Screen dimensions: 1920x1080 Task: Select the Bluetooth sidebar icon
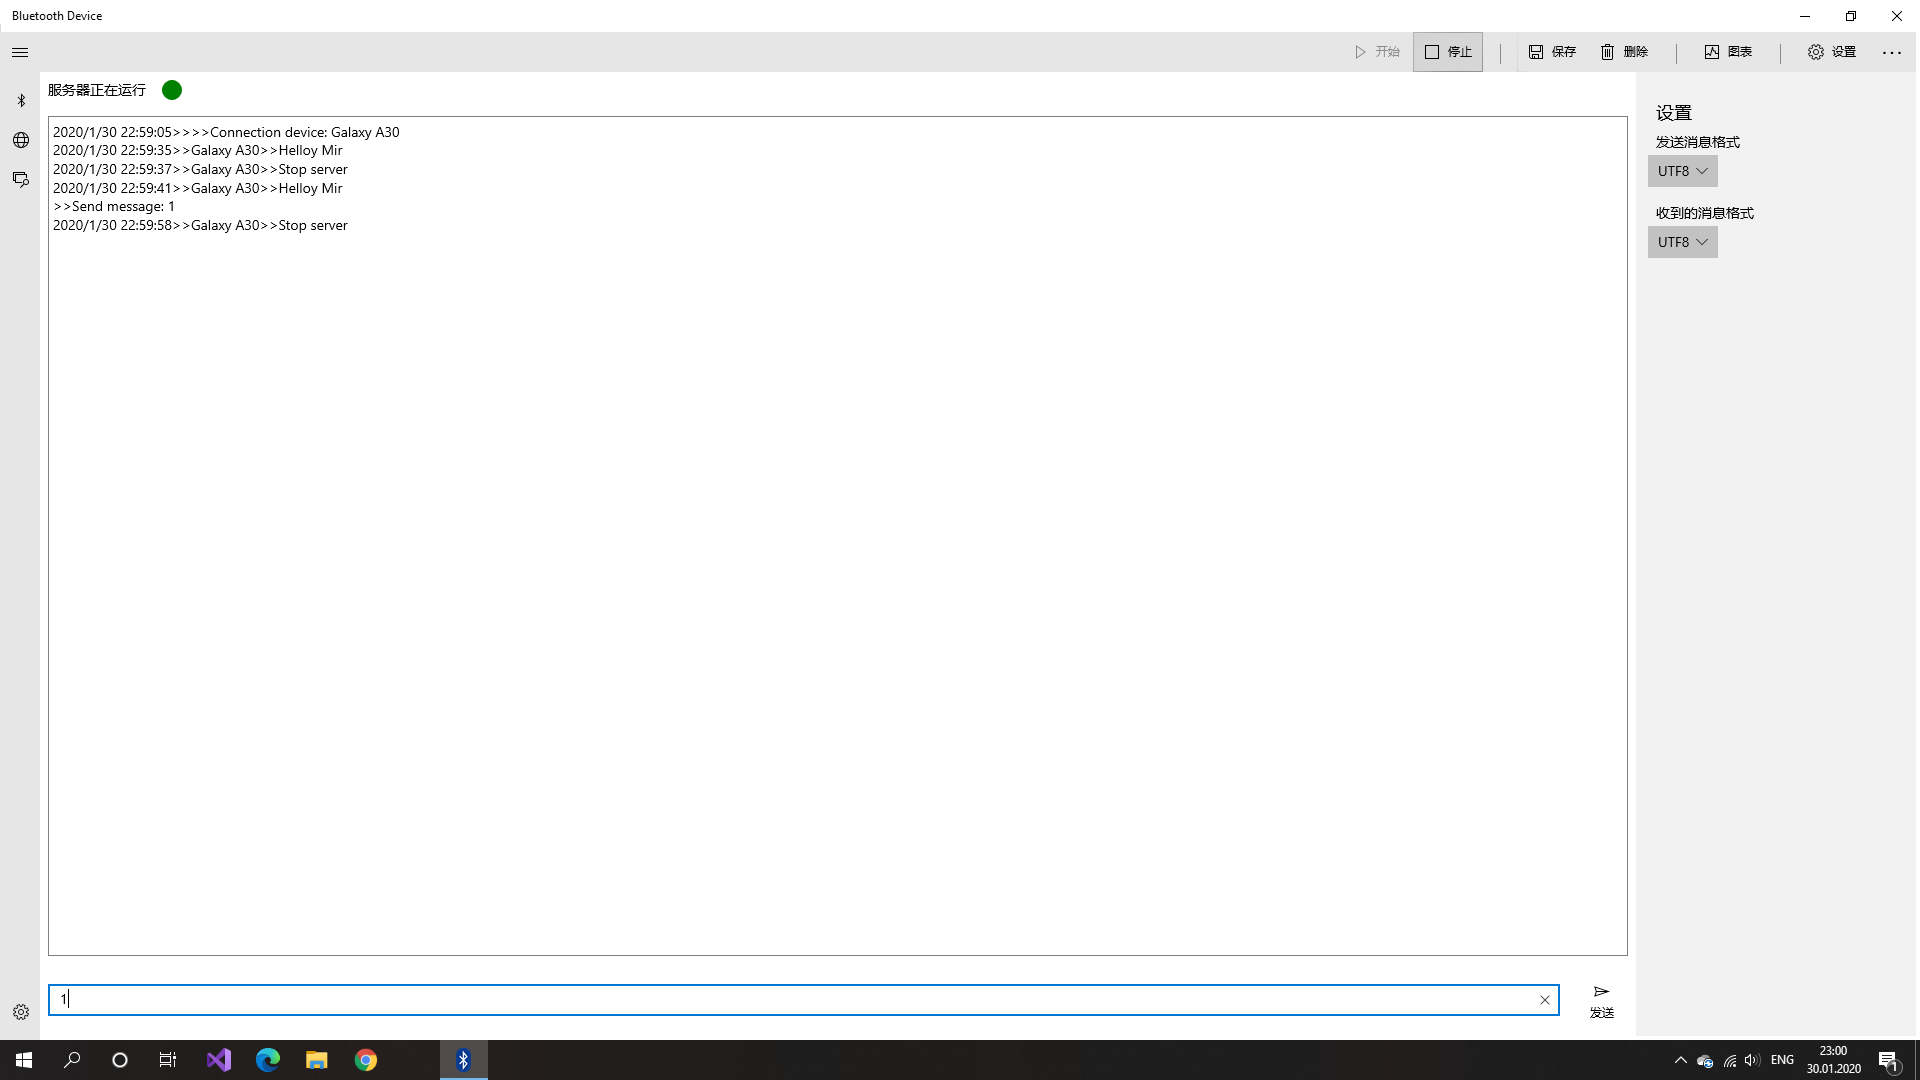[21, 101]
